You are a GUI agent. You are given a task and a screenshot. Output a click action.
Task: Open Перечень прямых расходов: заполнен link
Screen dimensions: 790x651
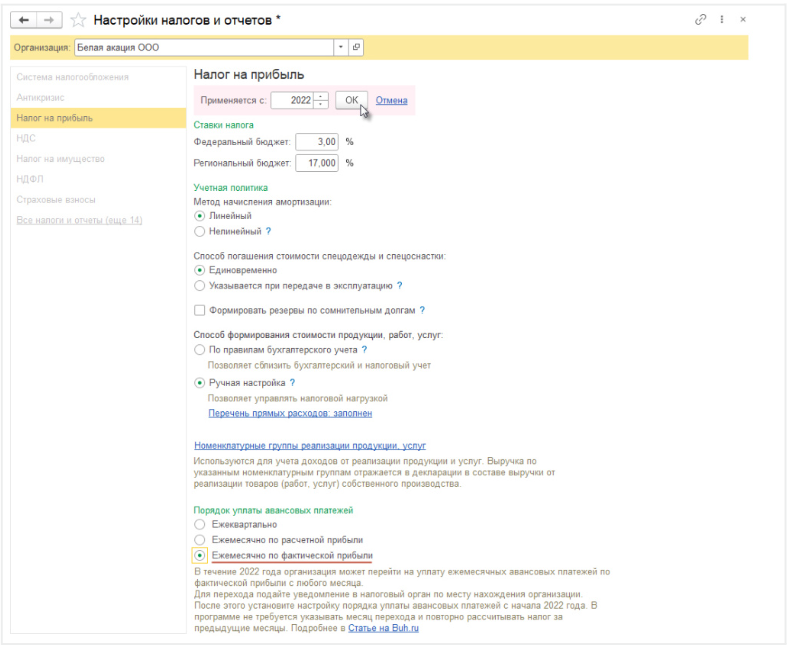tap(290, 413)
